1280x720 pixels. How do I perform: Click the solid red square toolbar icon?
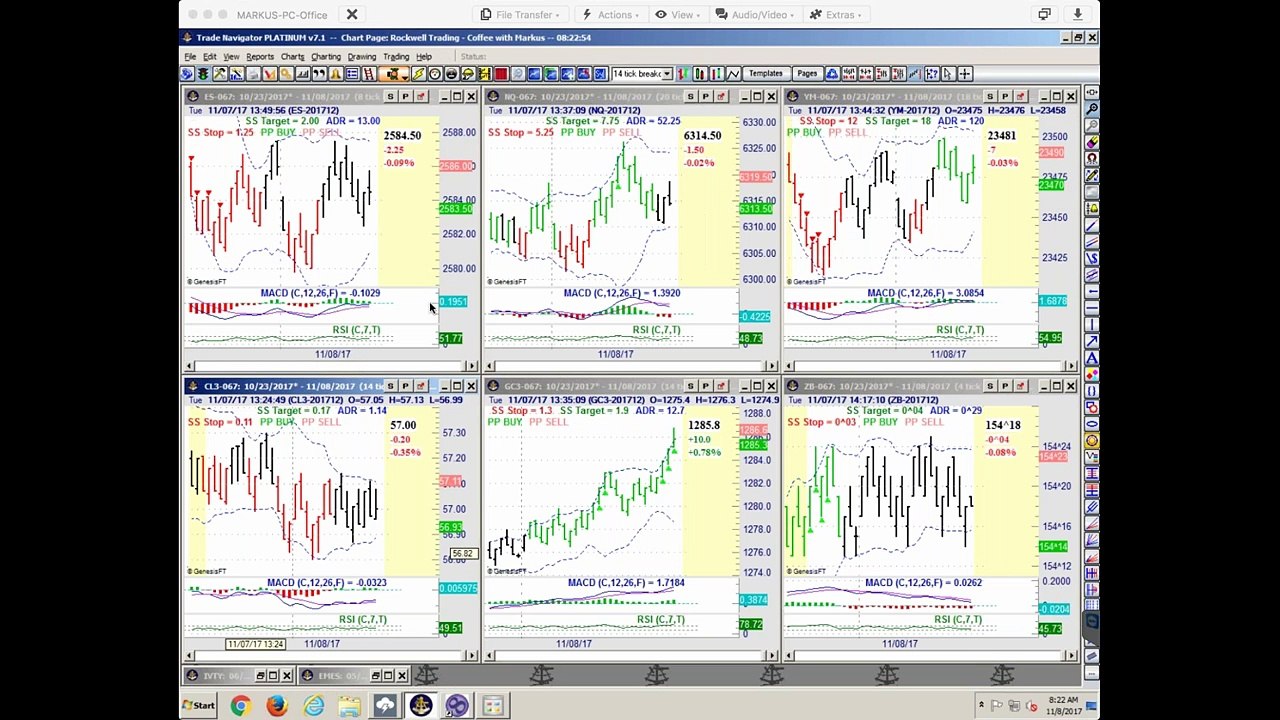[x=501, y=73]
